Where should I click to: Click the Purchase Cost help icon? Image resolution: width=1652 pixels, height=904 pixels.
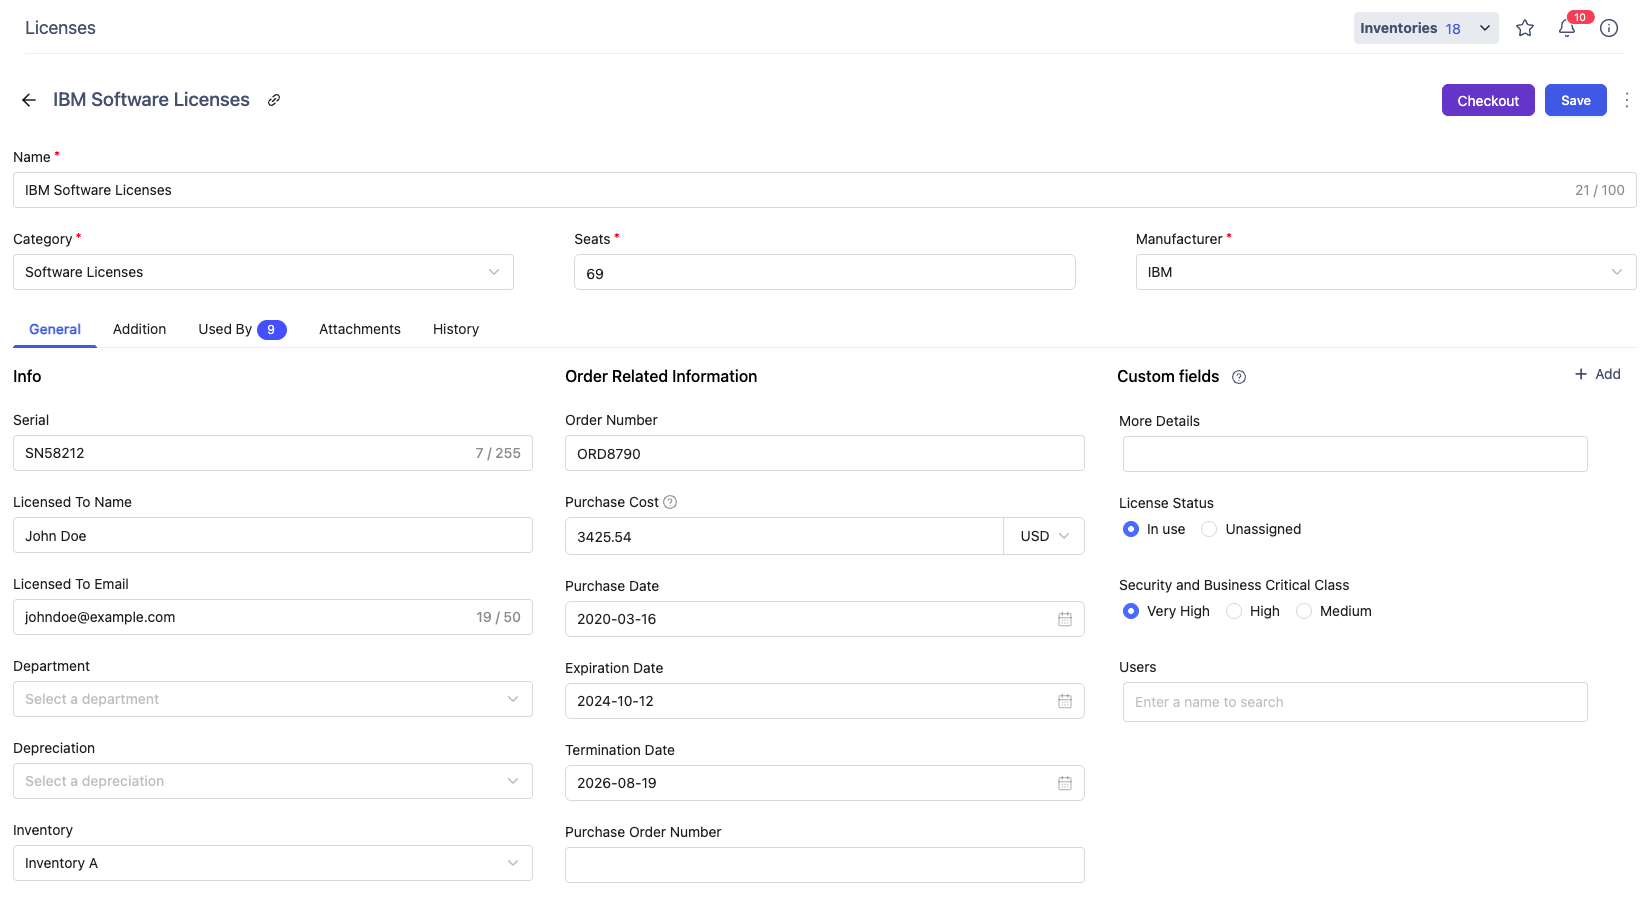click(x=670, y=502)
